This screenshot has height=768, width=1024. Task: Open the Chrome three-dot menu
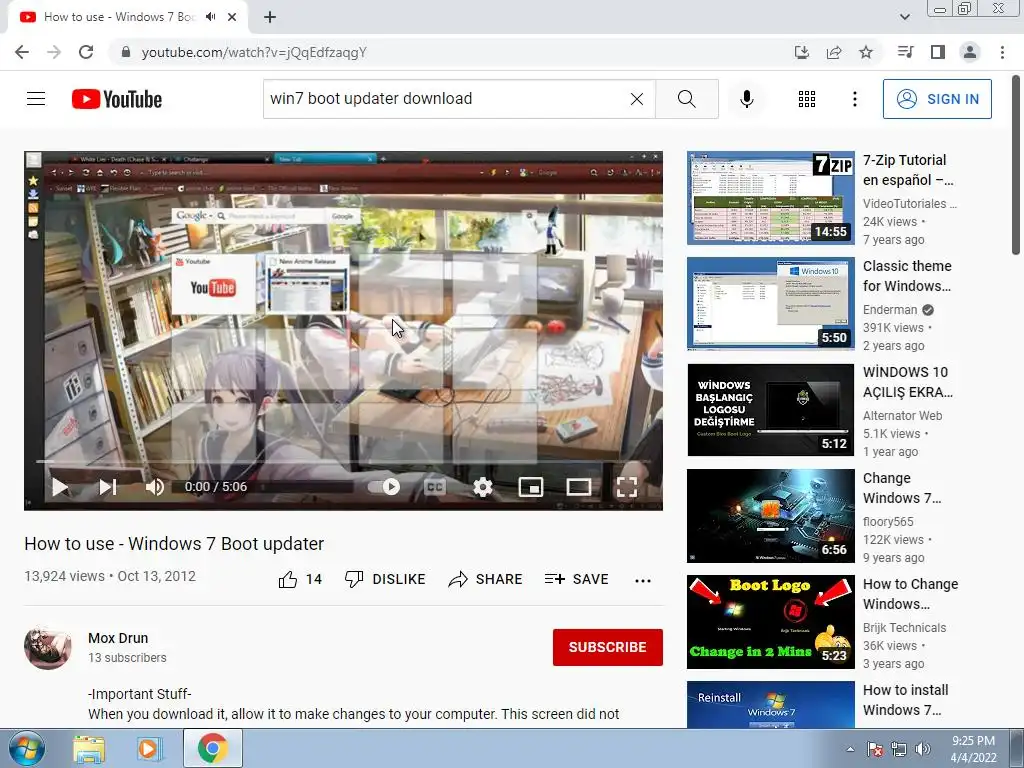coord(1002,52)
